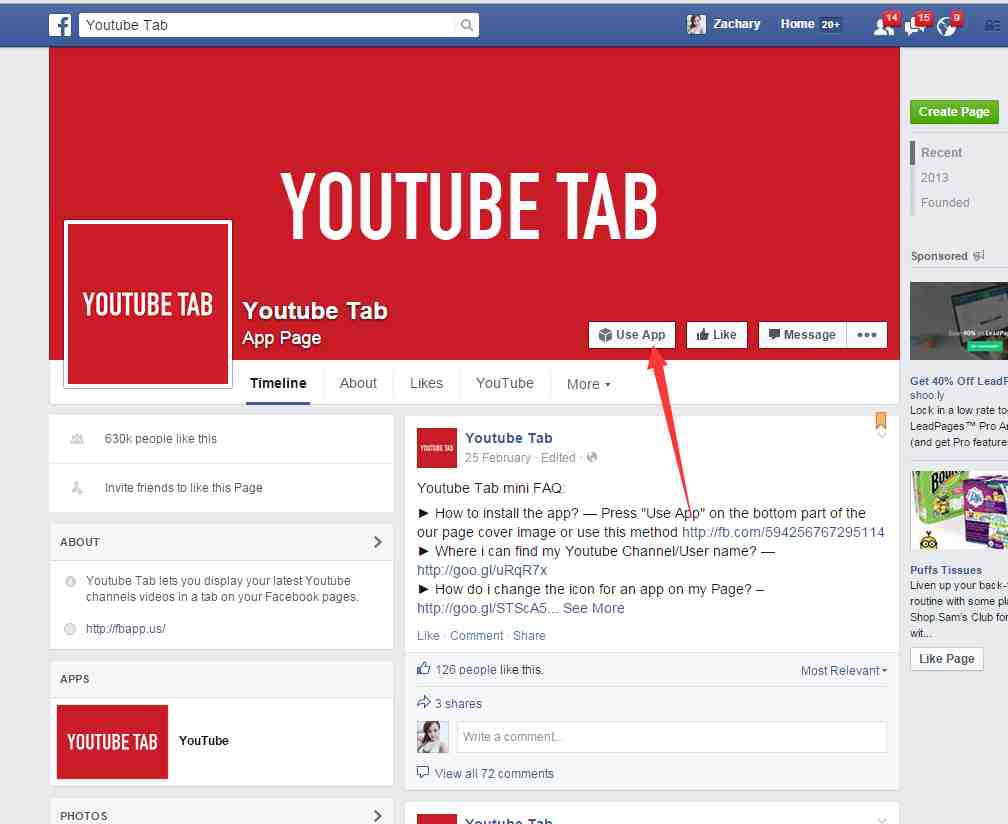The width and height of the screenshot is (1008, 824).
Task: Open Zachary's profile name link
Action: (736, 24)
